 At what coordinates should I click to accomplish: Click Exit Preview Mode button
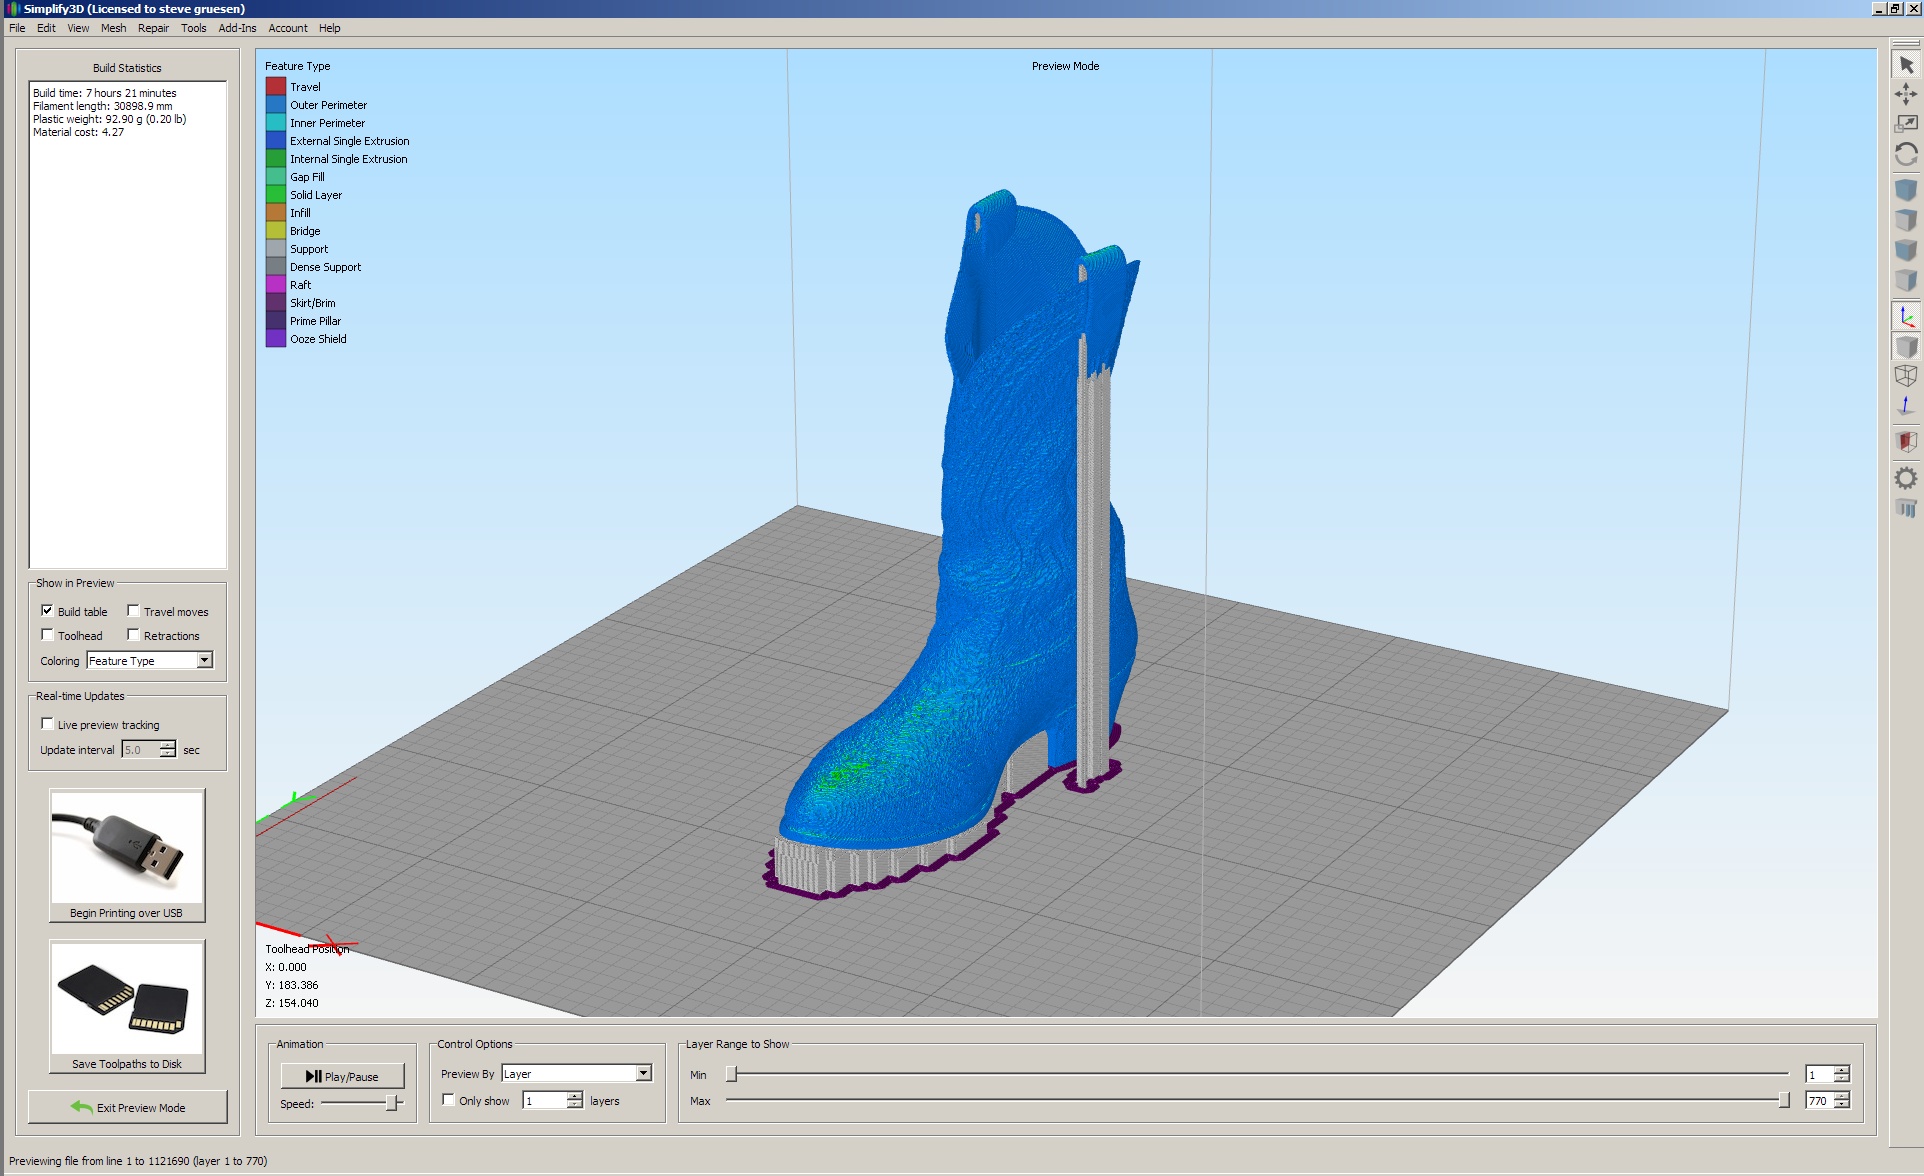click(128, 1107)
